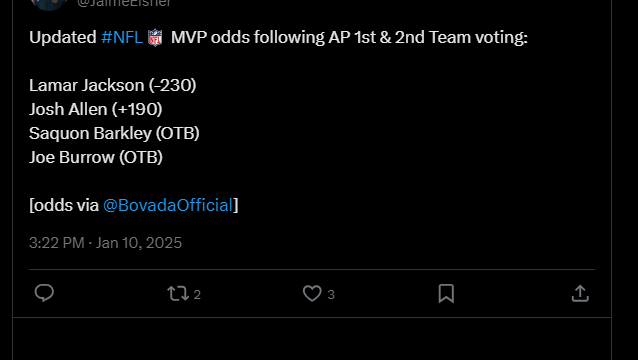
Task: Click the Josh Allen (+190) line
Action: 96,109
